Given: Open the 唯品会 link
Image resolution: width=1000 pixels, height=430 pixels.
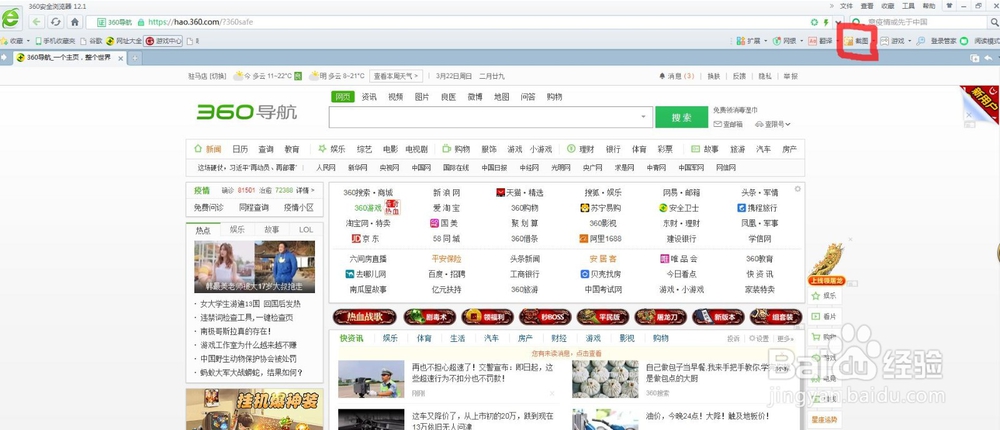Looking at the screenshot, I should pyautogui.click(x=679, y=259).
